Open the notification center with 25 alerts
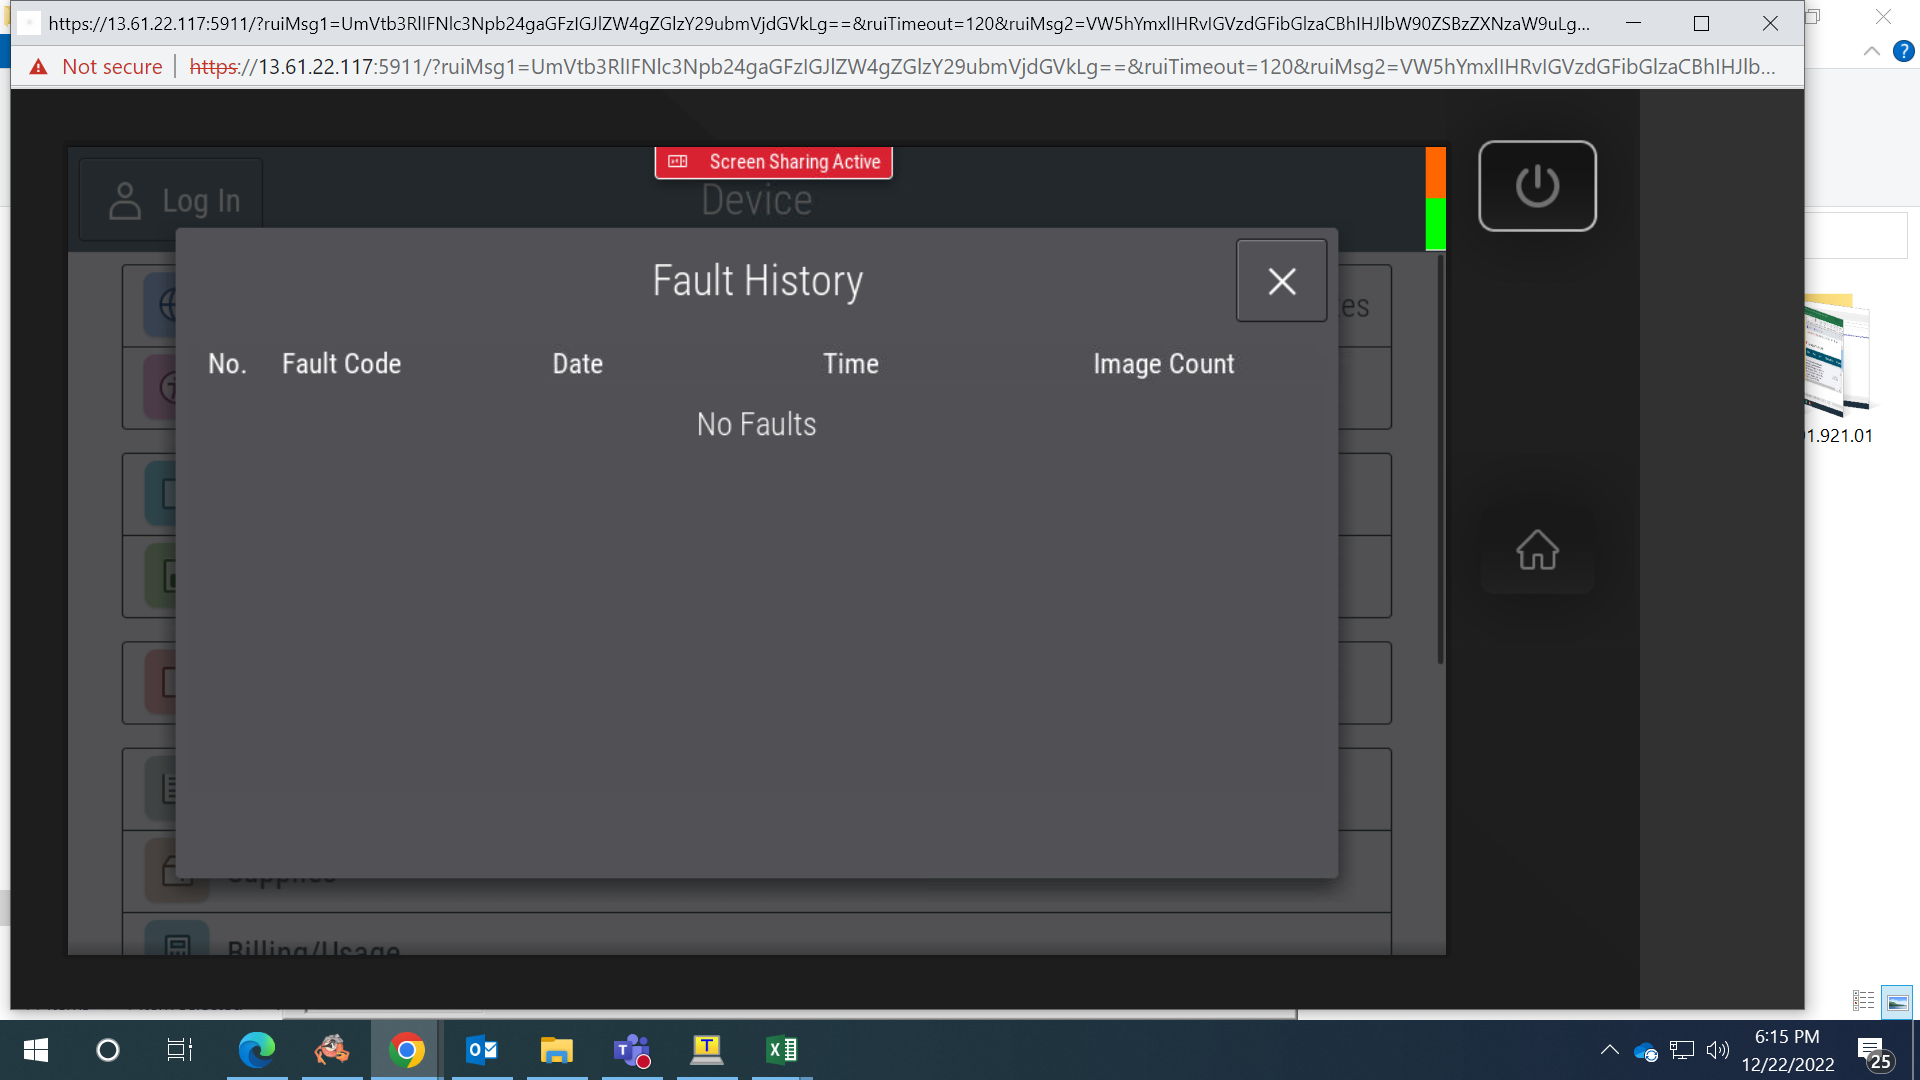The width and height of the screenshot is (1920, 1080). (x=1874, y=1052)
